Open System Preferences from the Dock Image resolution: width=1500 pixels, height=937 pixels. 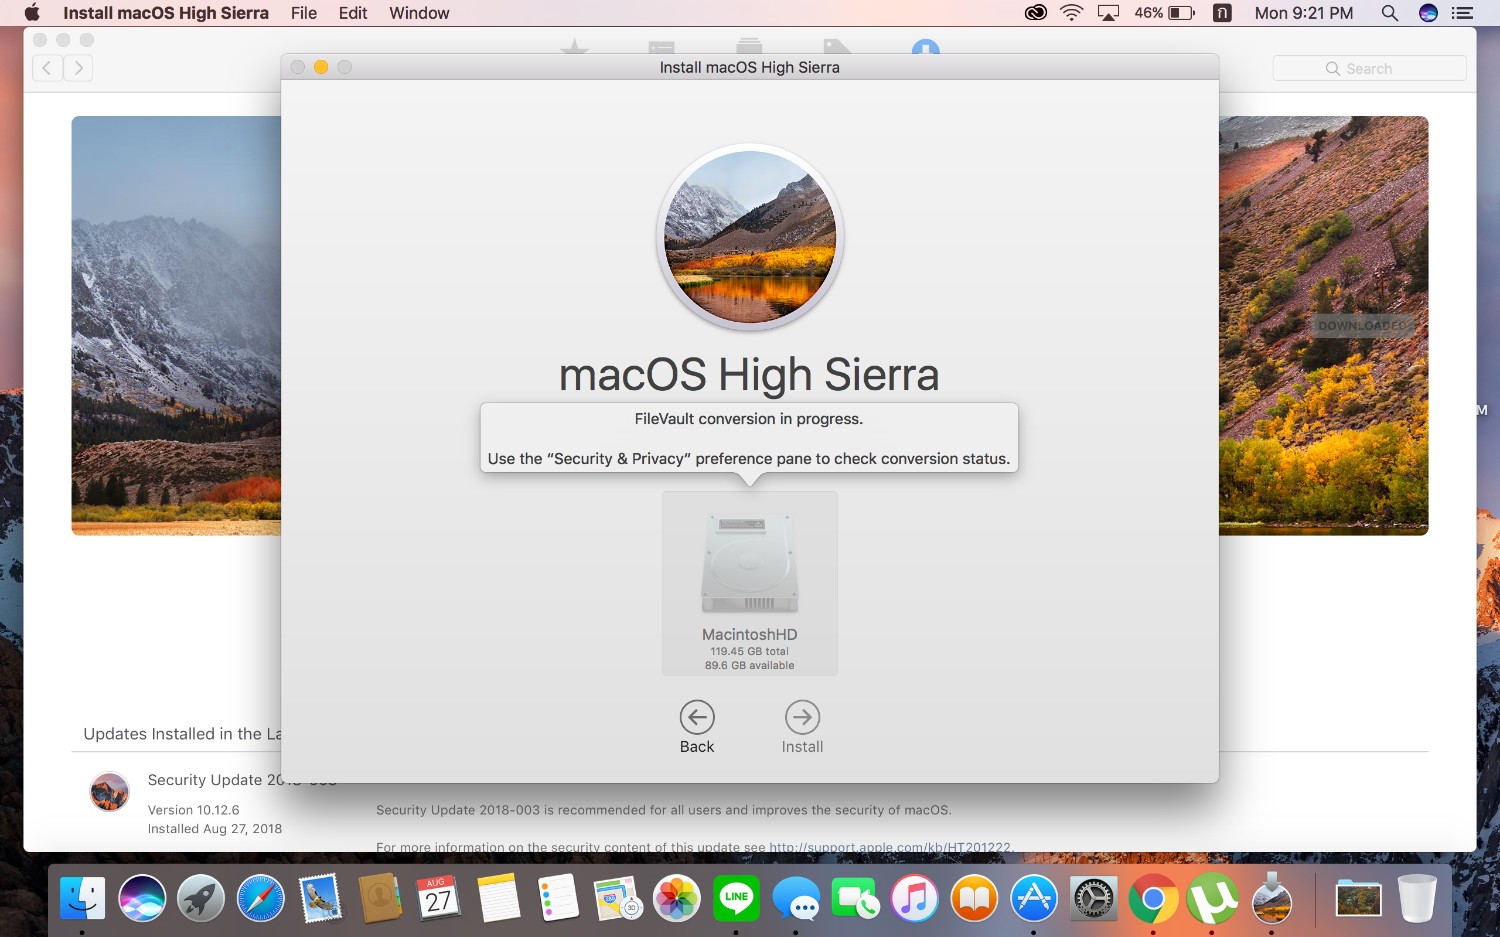[x=1093, y=898]
